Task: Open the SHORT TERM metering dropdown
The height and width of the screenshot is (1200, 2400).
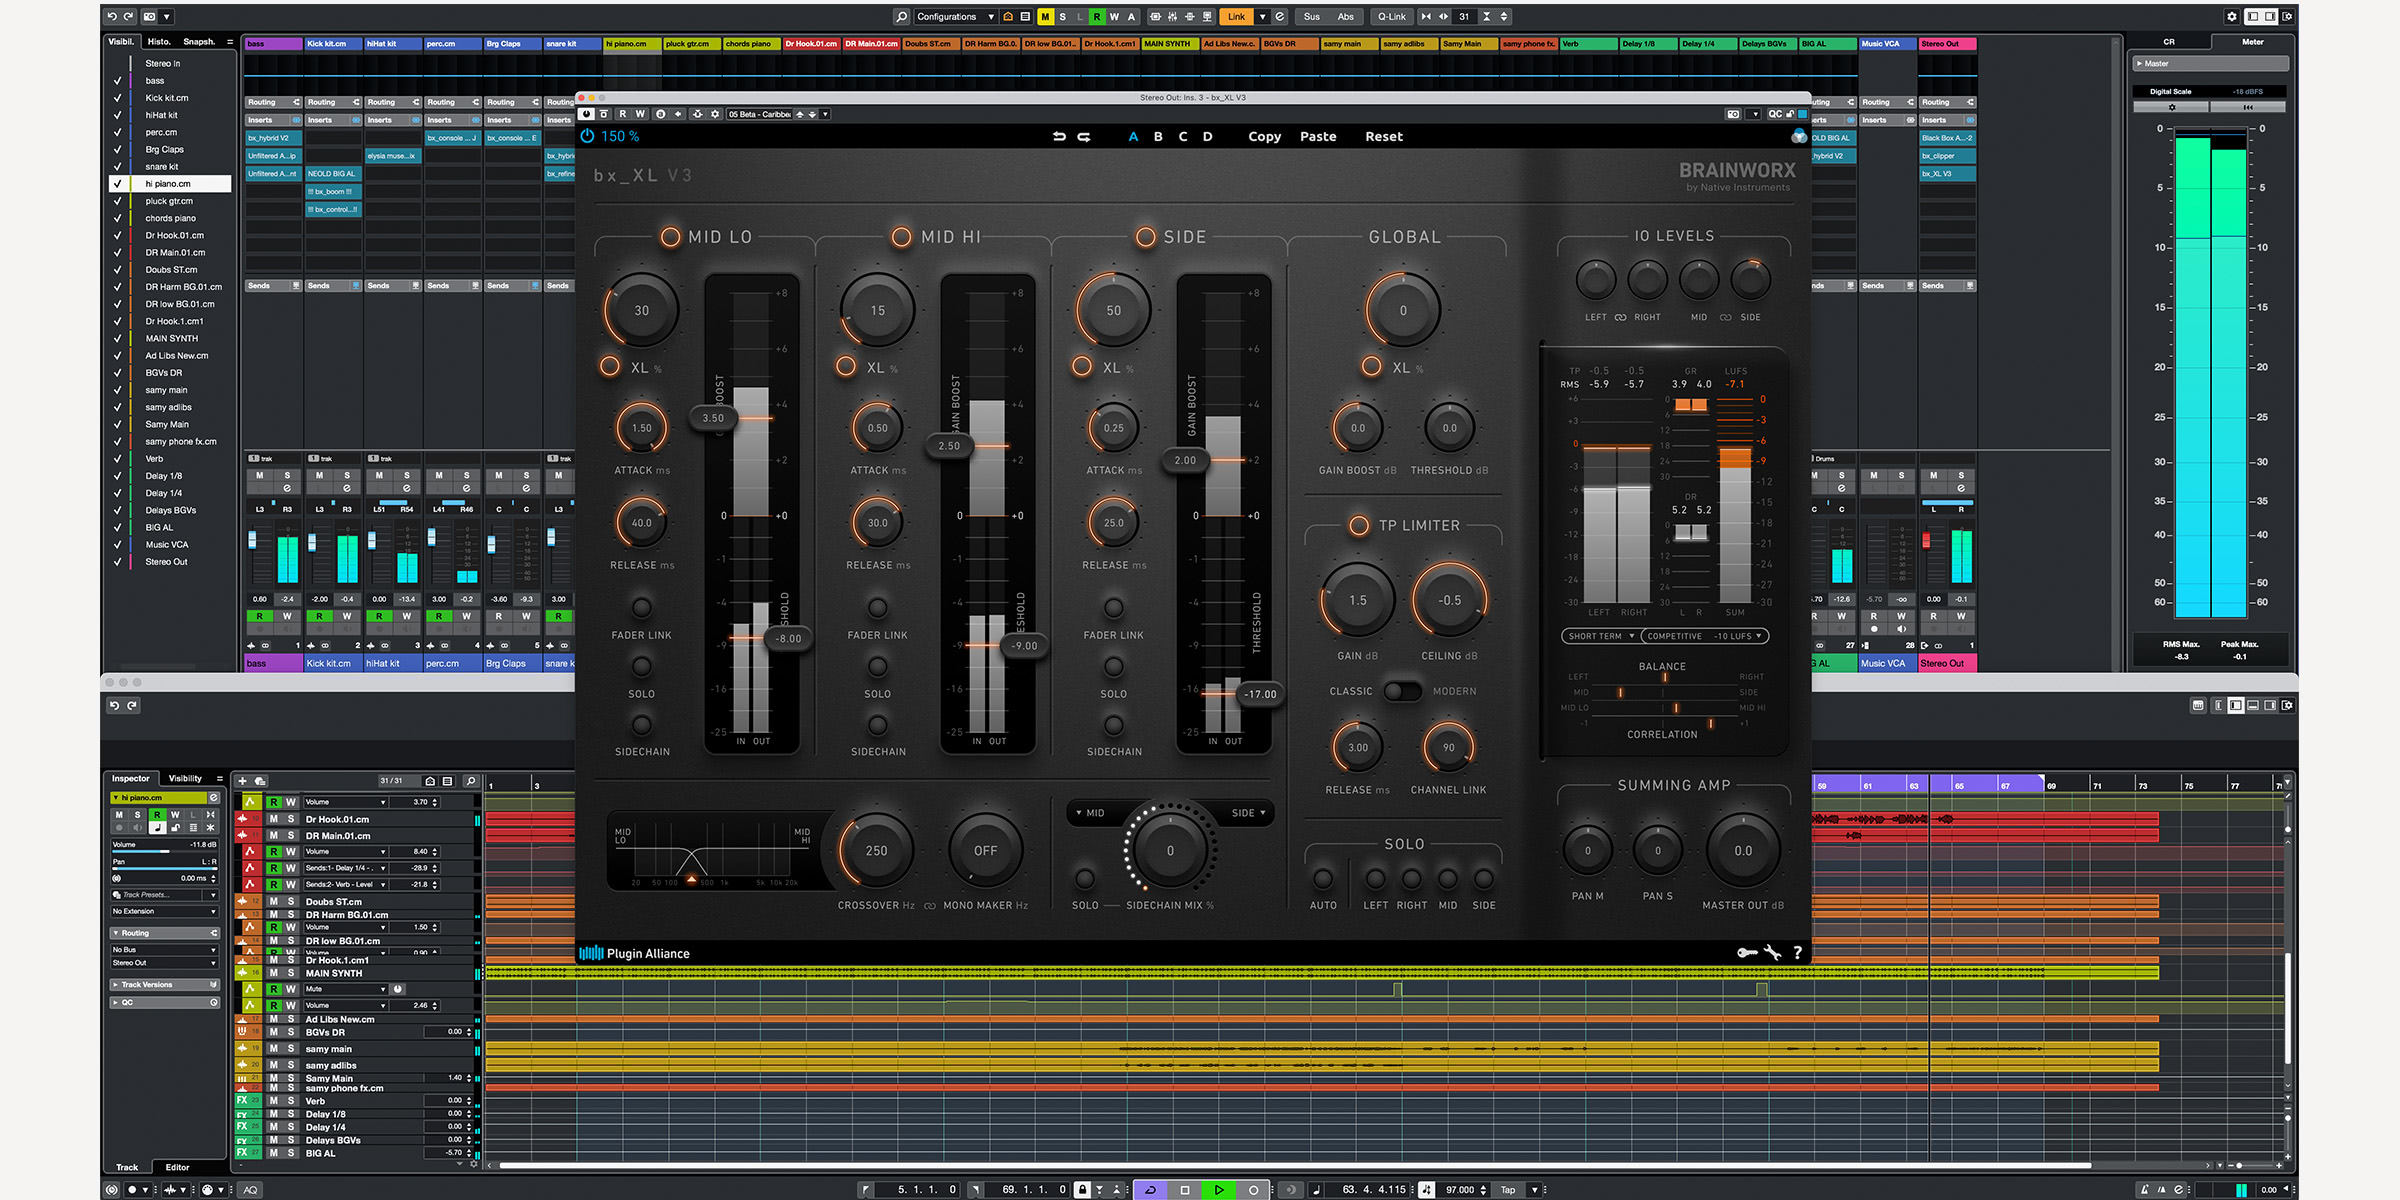Action: 1601,636
